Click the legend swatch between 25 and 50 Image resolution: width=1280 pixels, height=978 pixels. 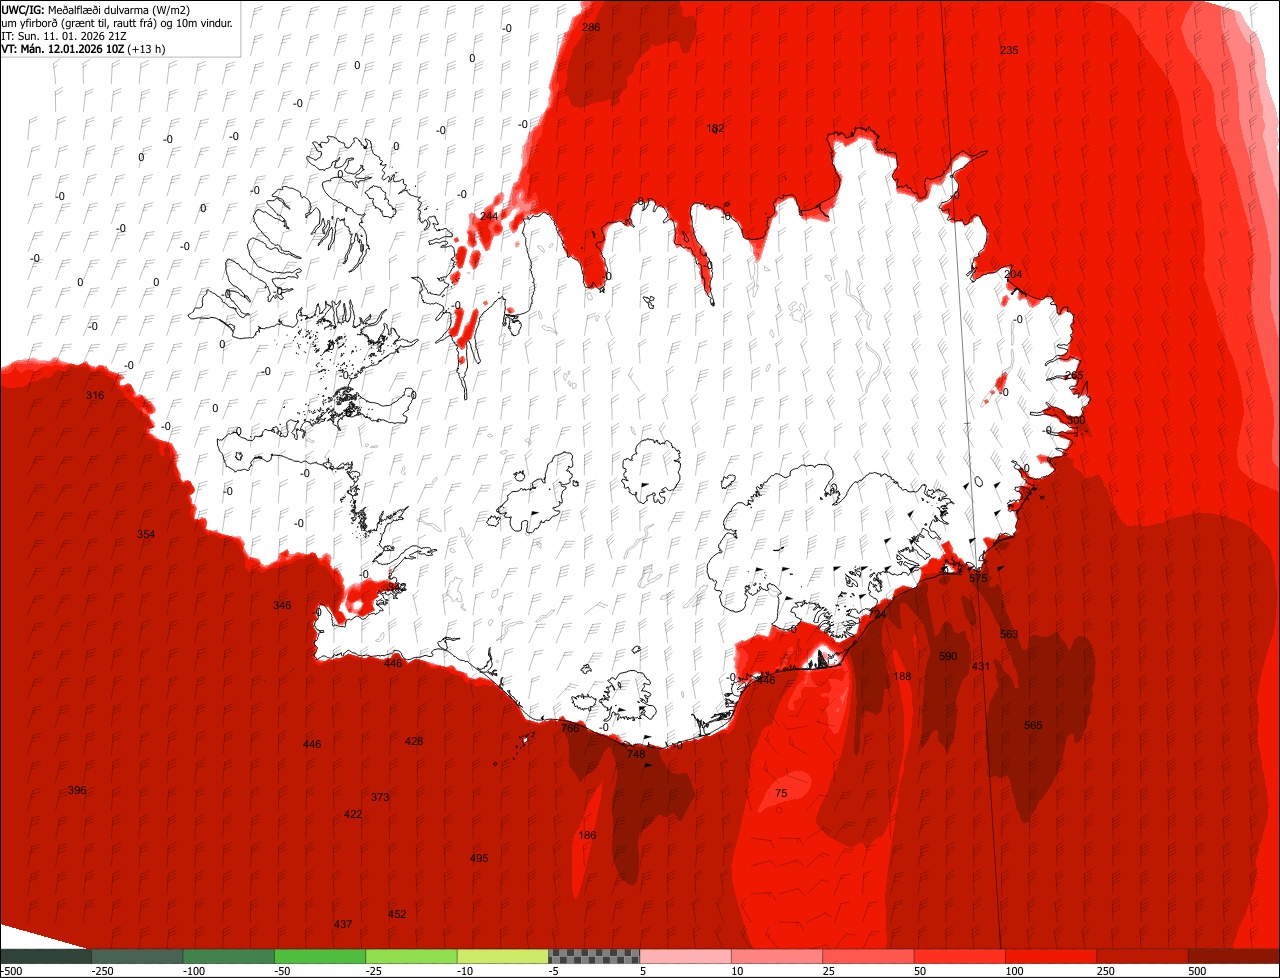click(x=869, y=956)
